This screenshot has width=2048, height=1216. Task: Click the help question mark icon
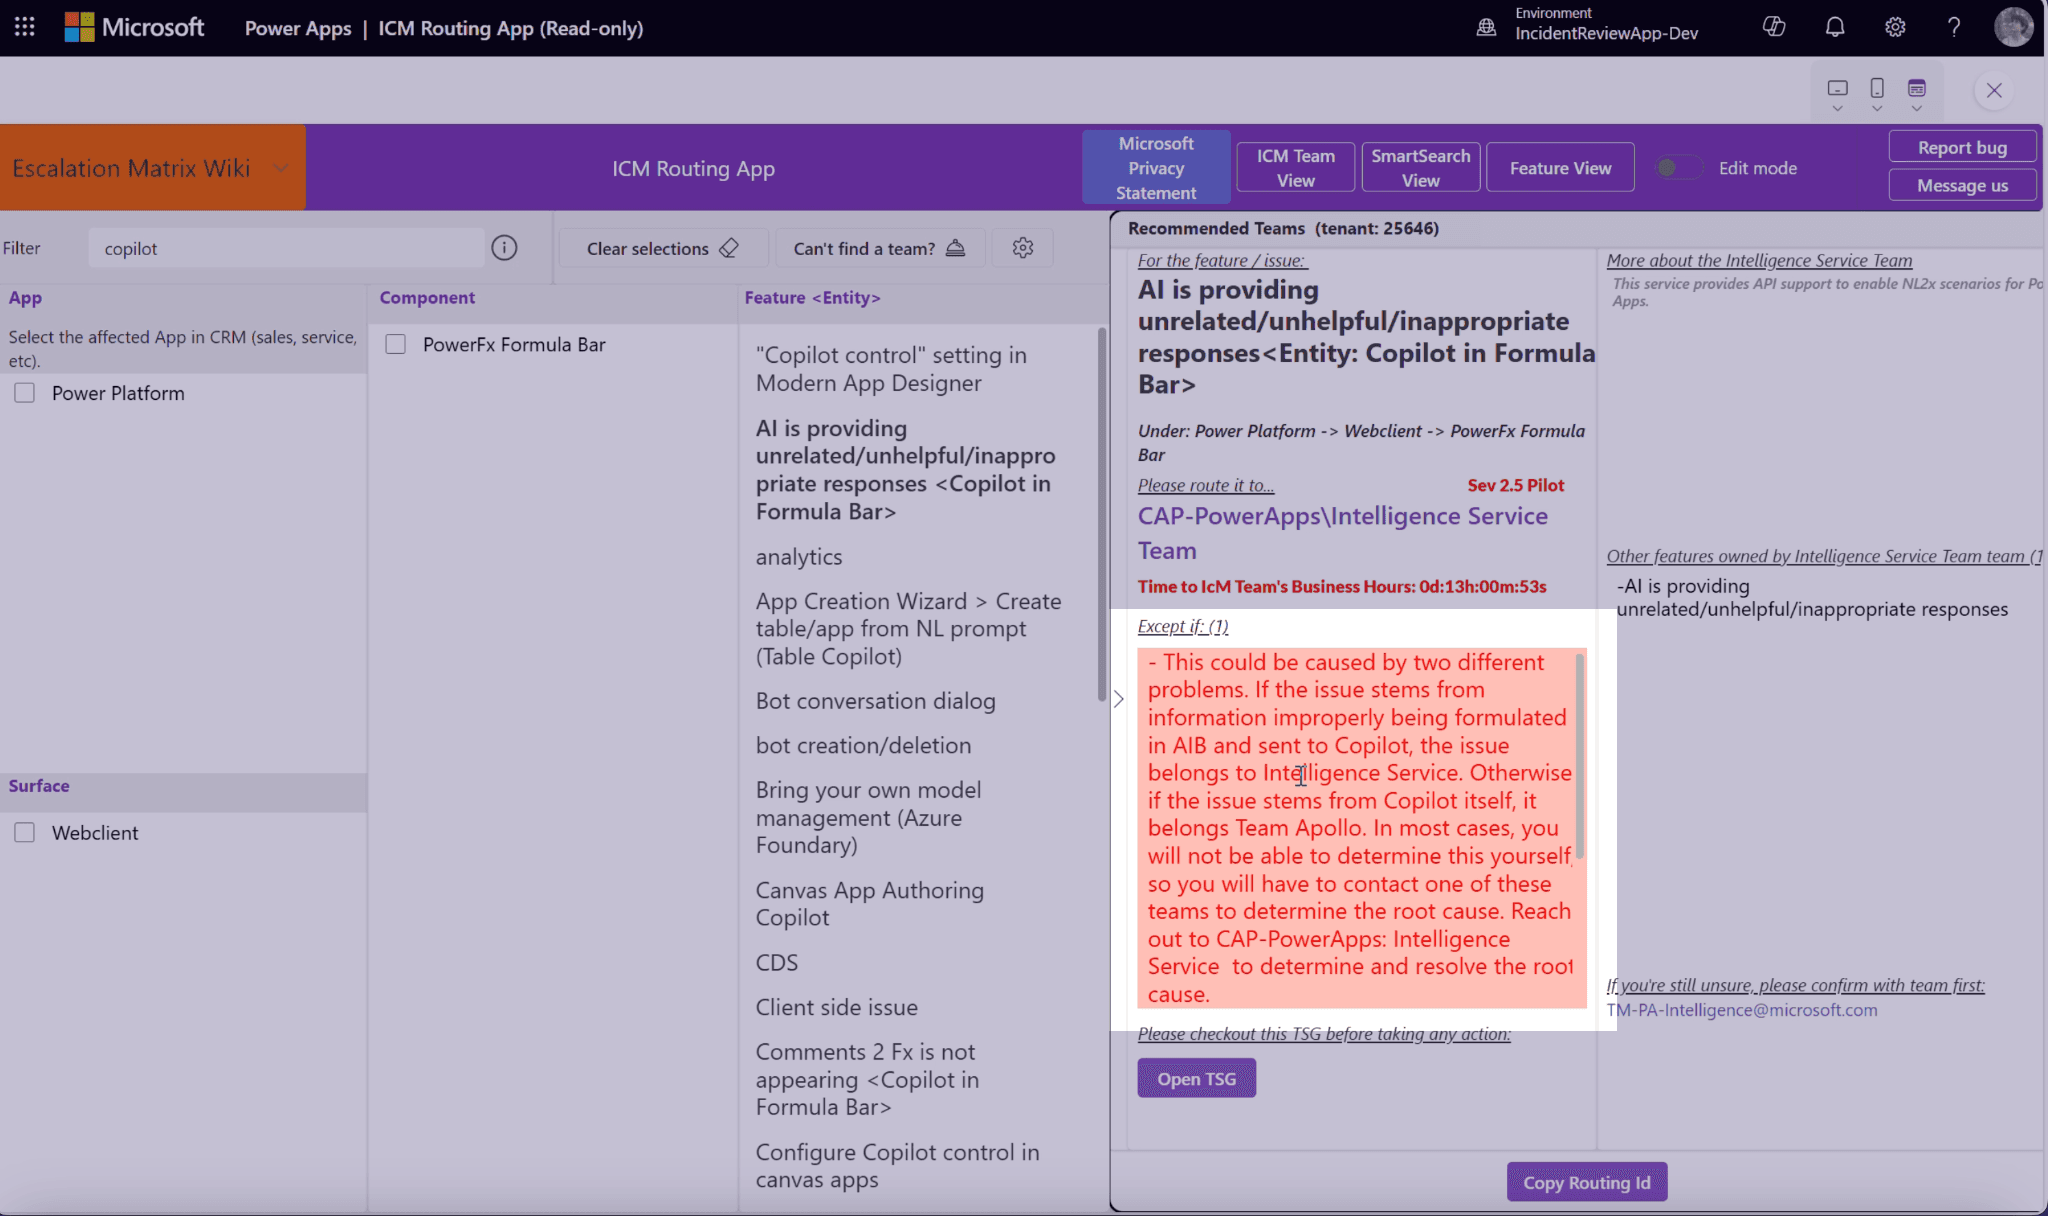(x=1954, y=27)
